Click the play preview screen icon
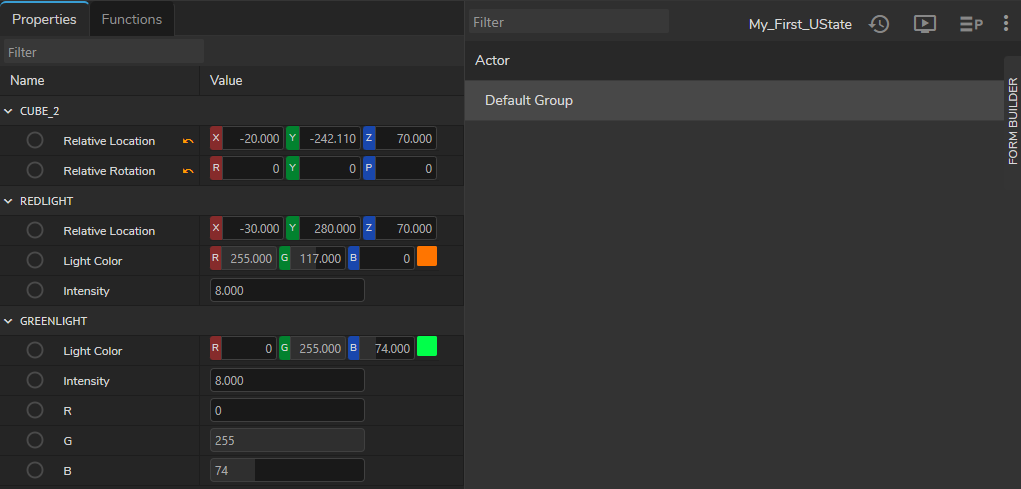Screen dimensions: 1021x489 (x=925, y=24)
